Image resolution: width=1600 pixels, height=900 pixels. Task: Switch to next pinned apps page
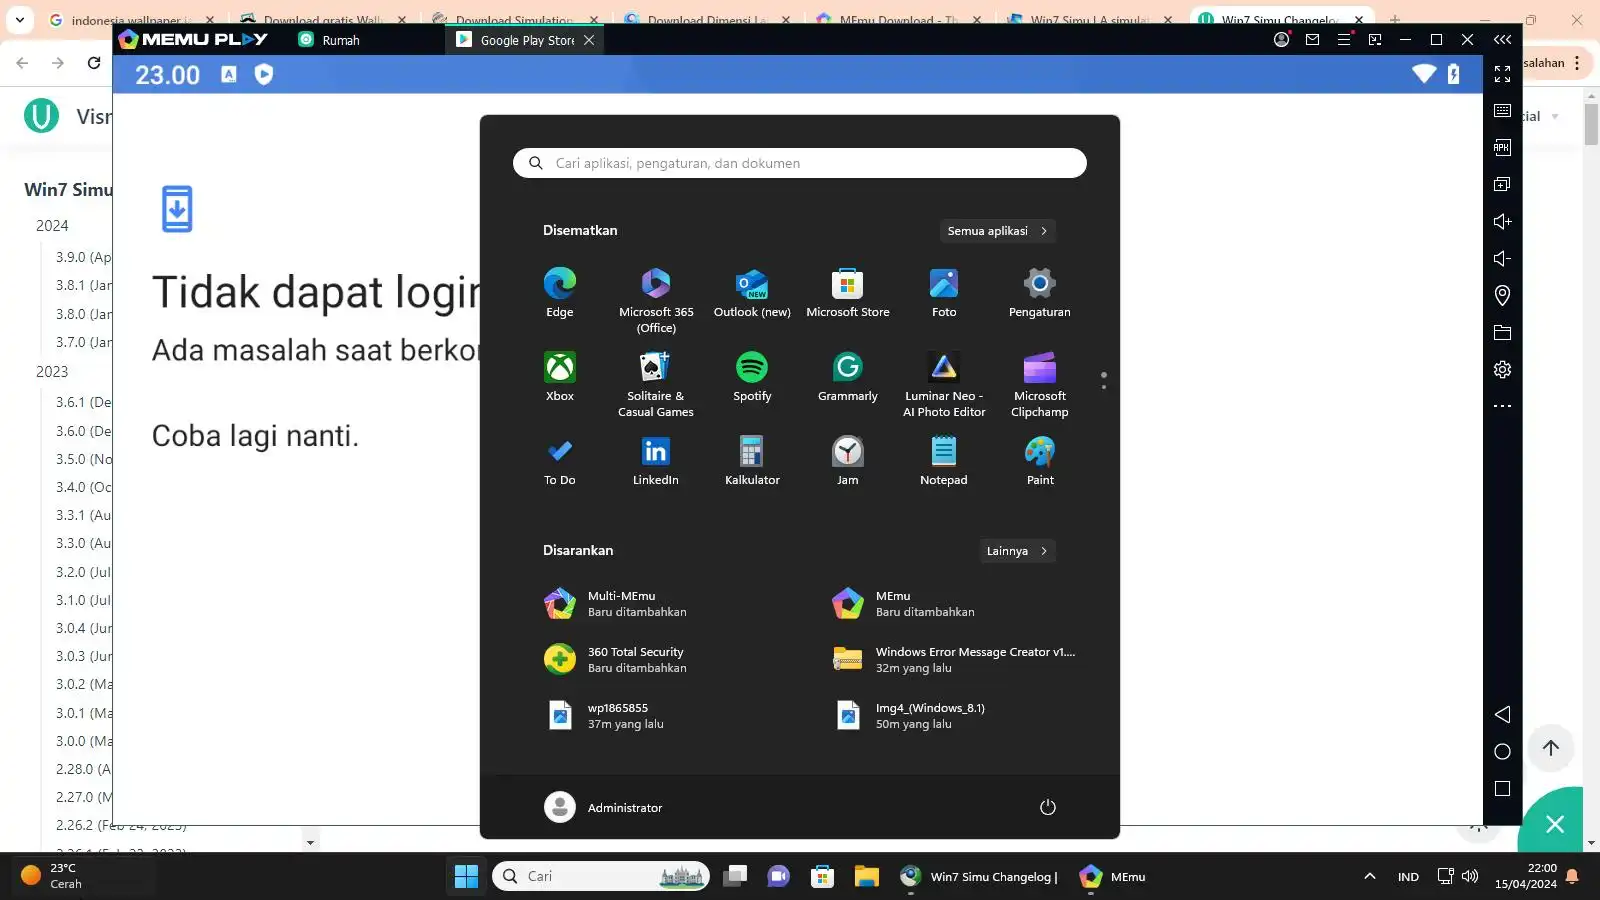1104,385
